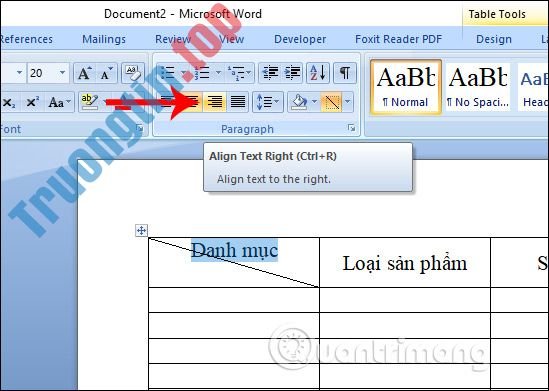This screenshot has width=549, height=391.
Task: Show paragraph marks with the pilcrow button
Action: click(x=345, y=73)
